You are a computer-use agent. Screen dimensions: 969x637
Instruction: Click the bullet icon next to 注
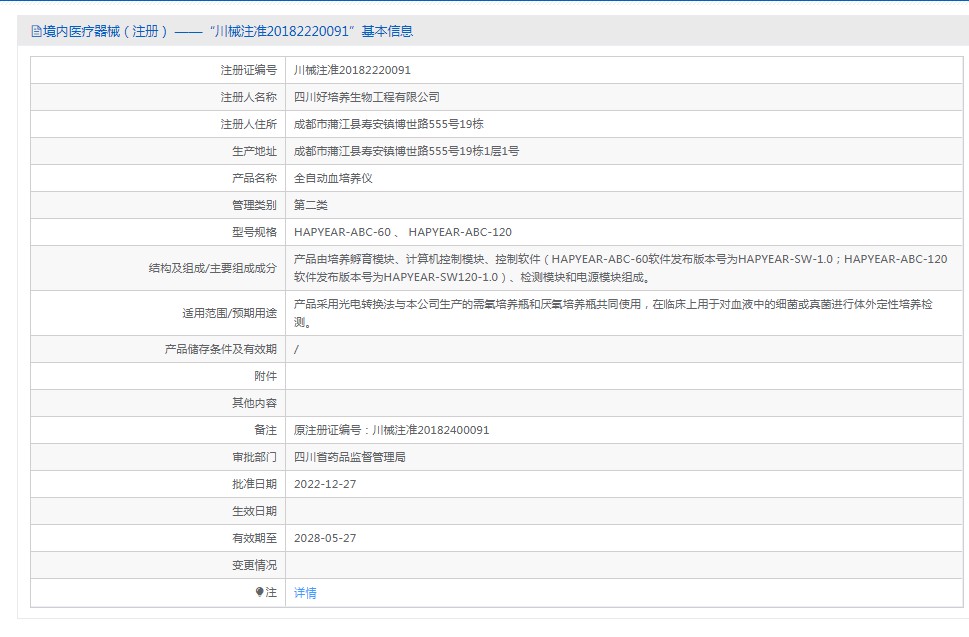259,592
